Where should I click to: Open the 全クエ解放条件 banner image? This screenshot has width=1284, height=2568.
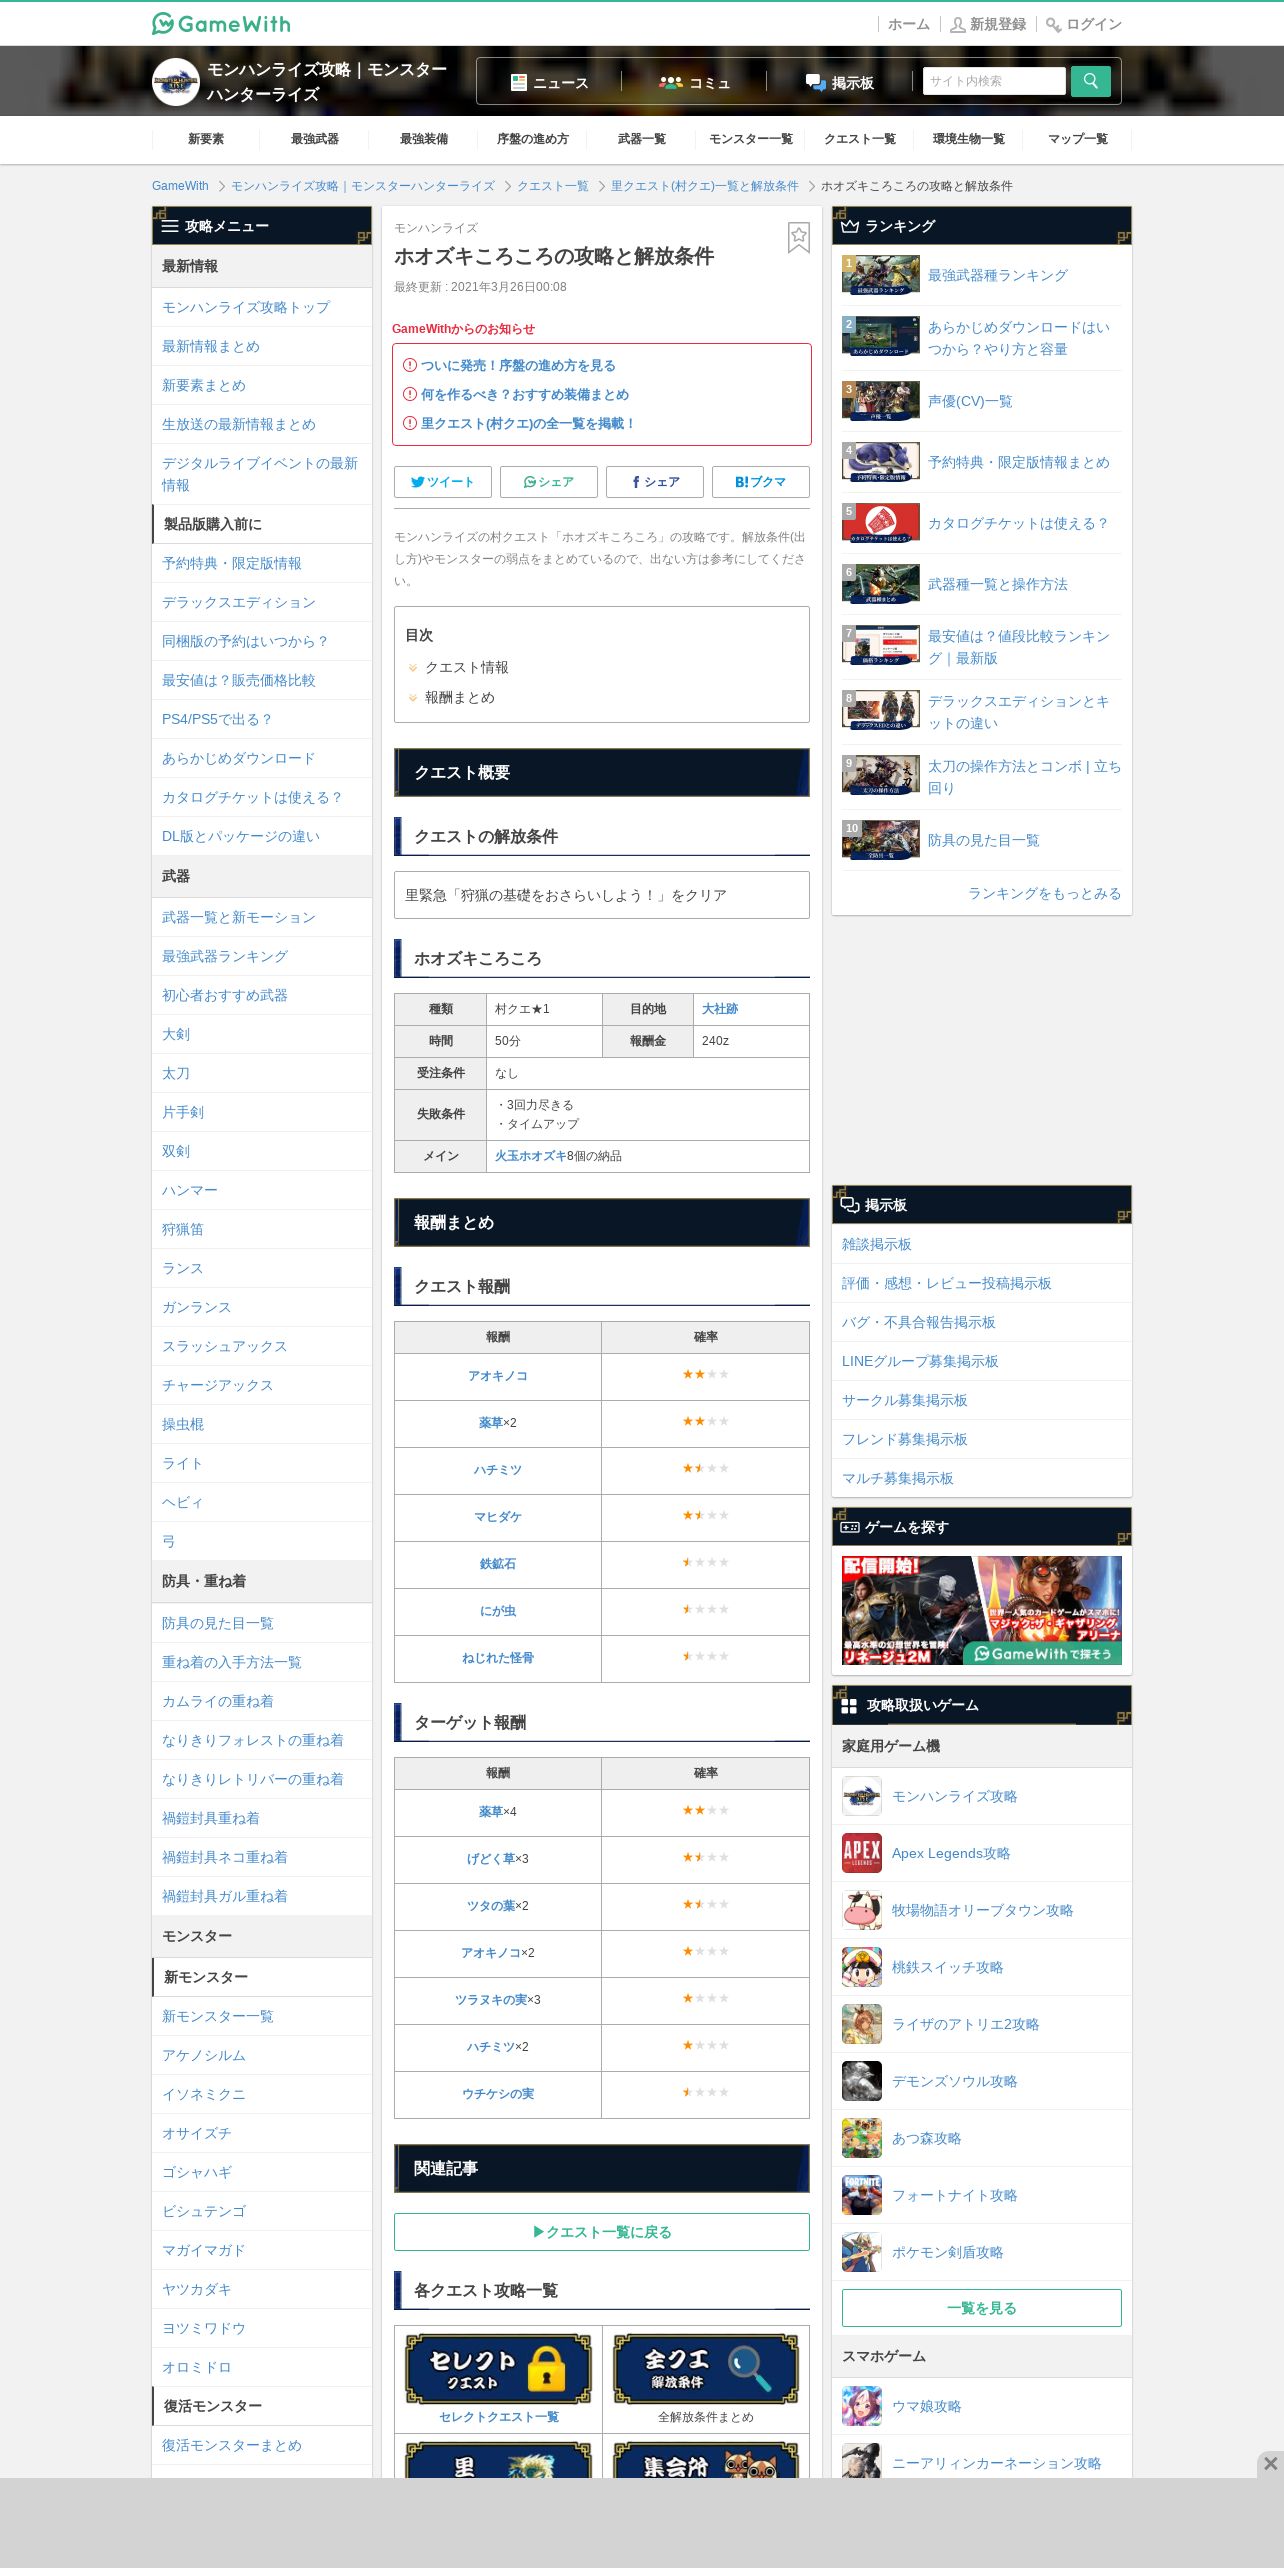click(x=706, y=2368)
